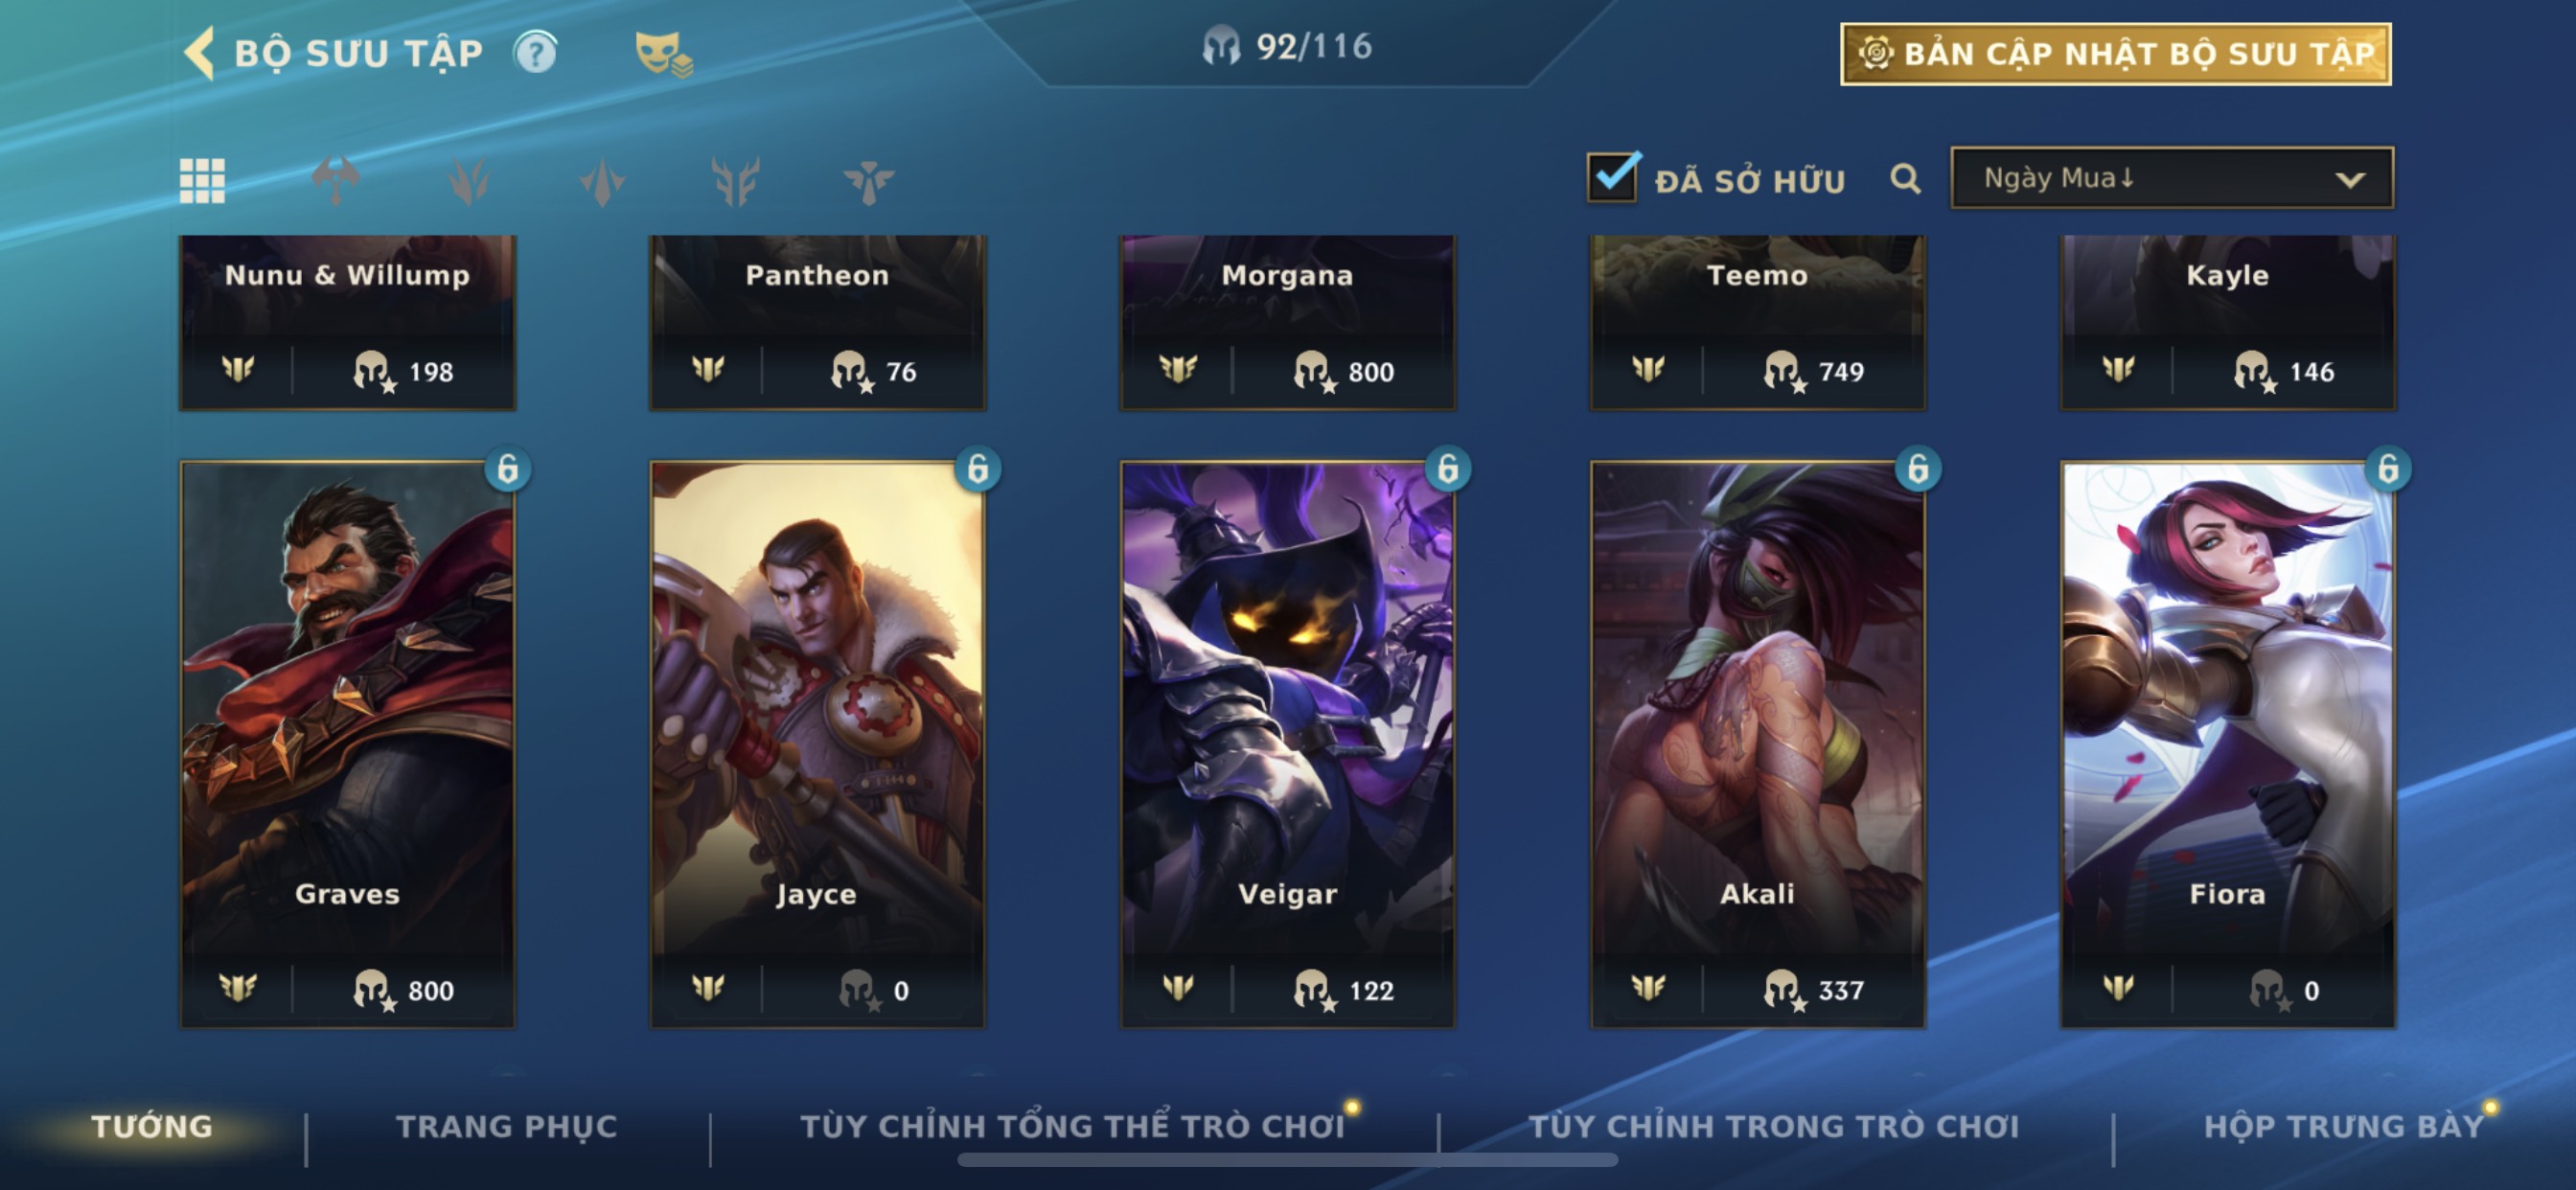Open the champion search magnifier
2576x1190 pixels.
click(1905, 179)
